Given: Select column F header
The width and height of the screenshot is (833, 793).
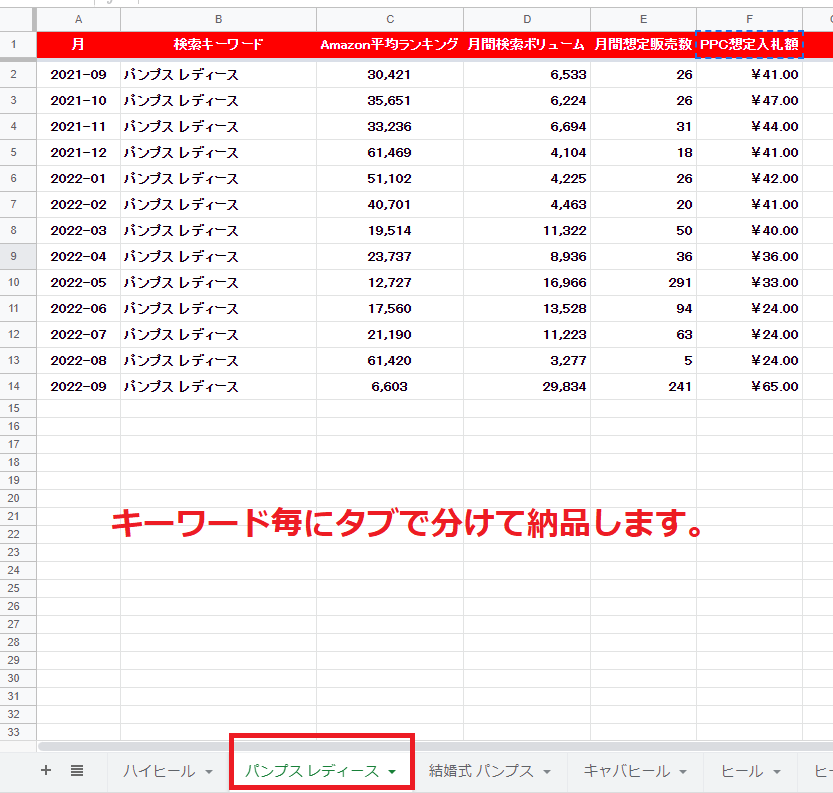Looking at the screenshot, I should click(750, 20).
